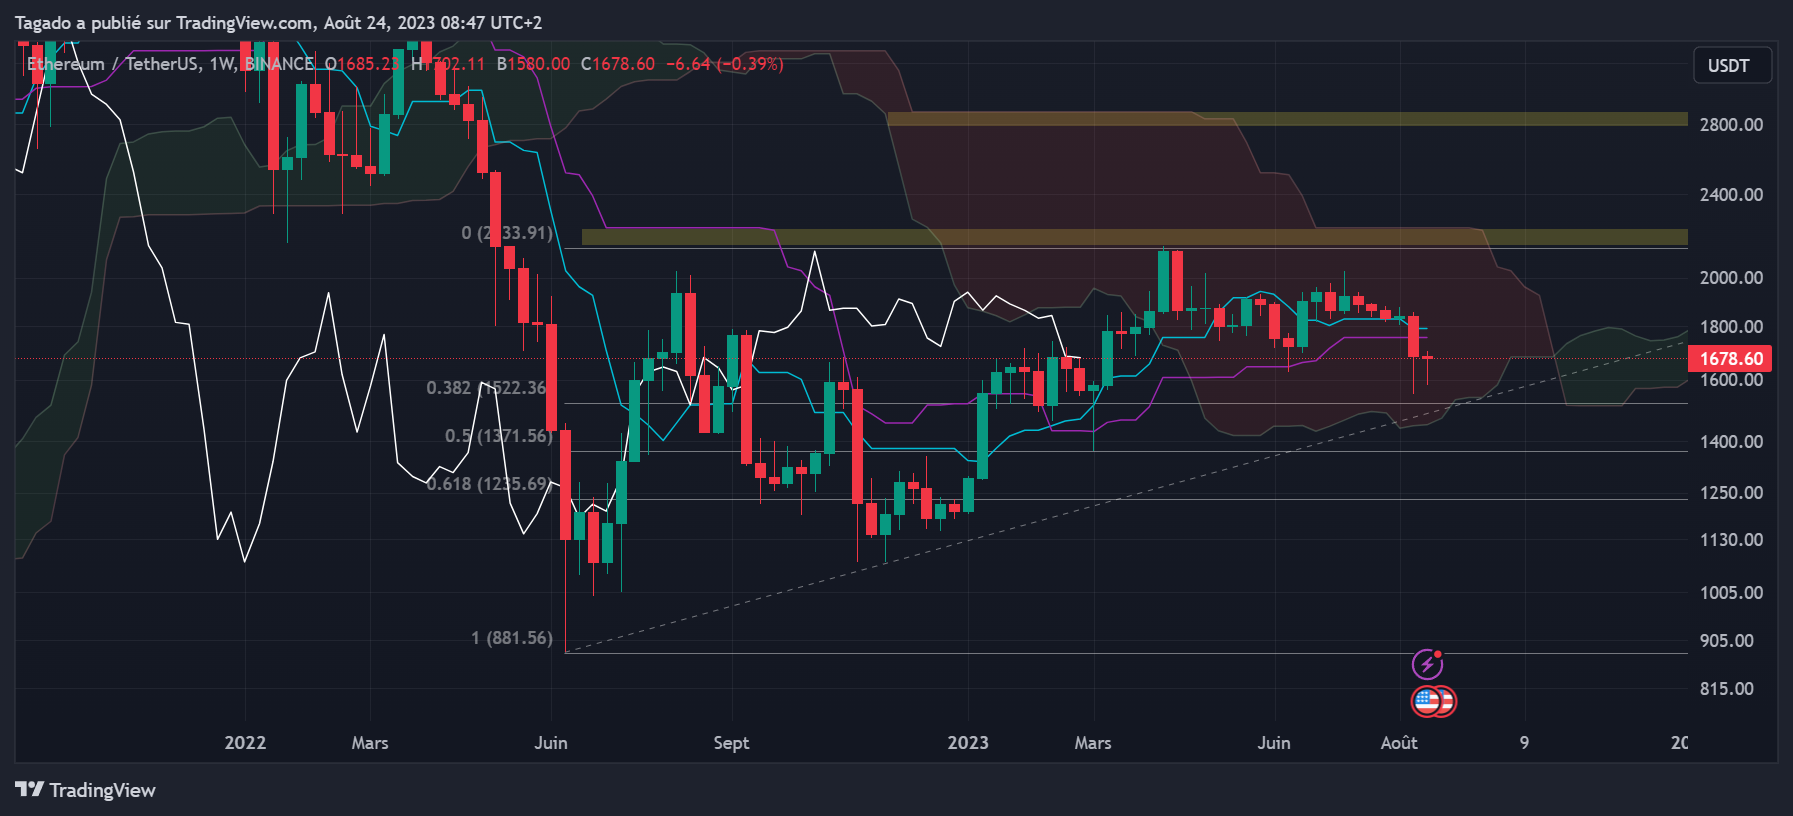This screenshot has width=1793, height=816.
Task: Click the Août time axis label
Action: 1399,743
